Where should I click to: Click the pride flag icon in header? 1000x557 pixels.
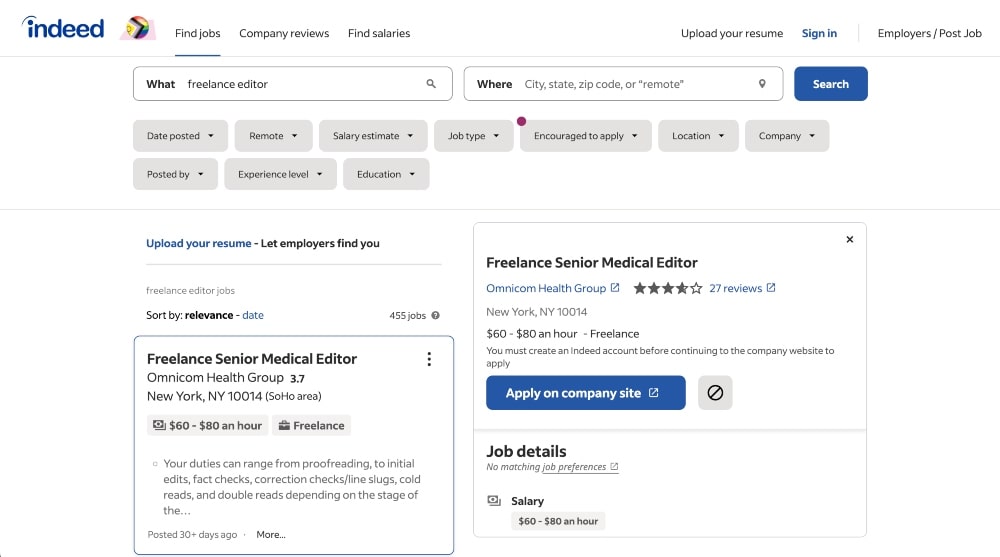[x=137, y=28]
